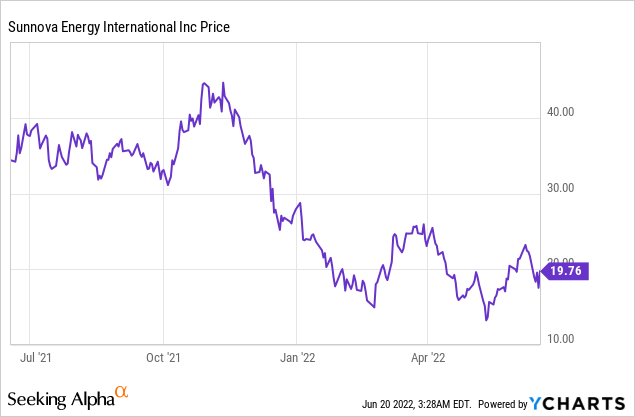The width and height of the screenshot is (635, 417).
Task: Click the Apr '22 axis label
Action: coord(426,355)
